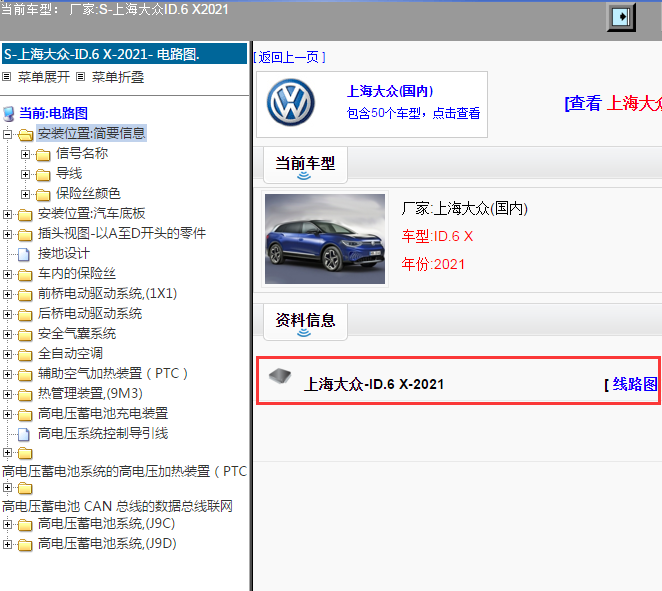Viewport: 662px width, 591px height.
Task: Click the folder icon beside 车内的保险丝
Action: click(x=25, y=275)
